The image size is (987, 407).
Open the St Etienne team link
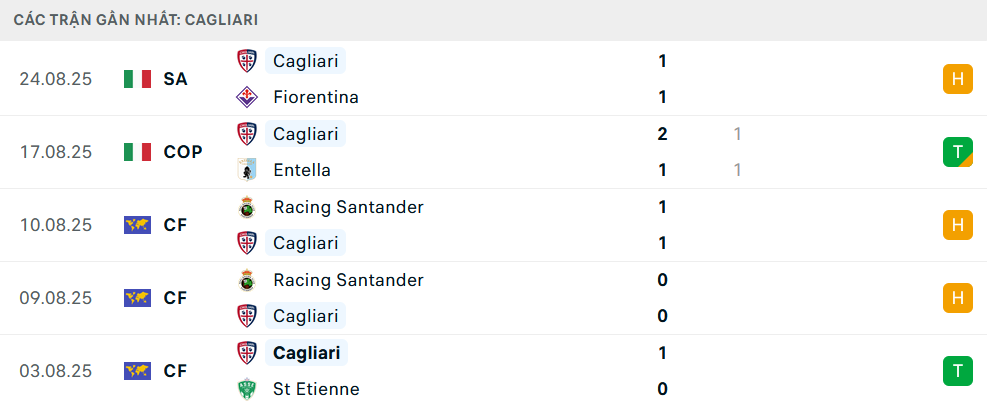coord(316,389)
